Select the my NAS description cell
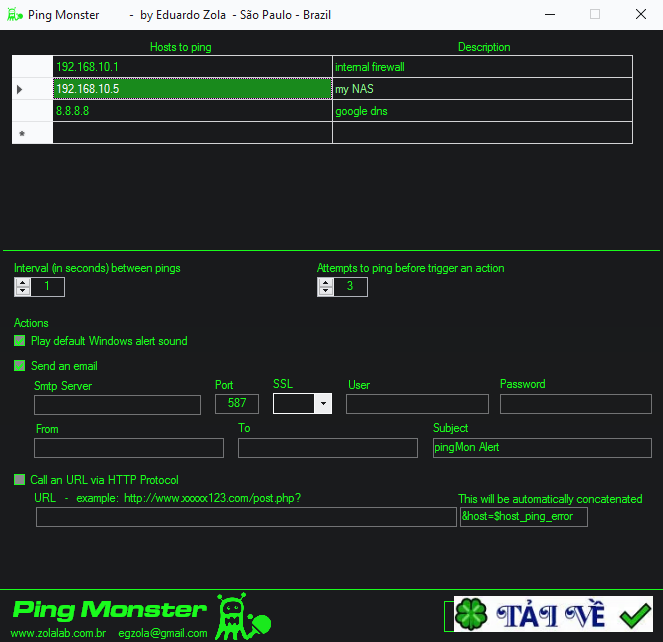Viewport: 663px width, 642px height. coord(482,89)
